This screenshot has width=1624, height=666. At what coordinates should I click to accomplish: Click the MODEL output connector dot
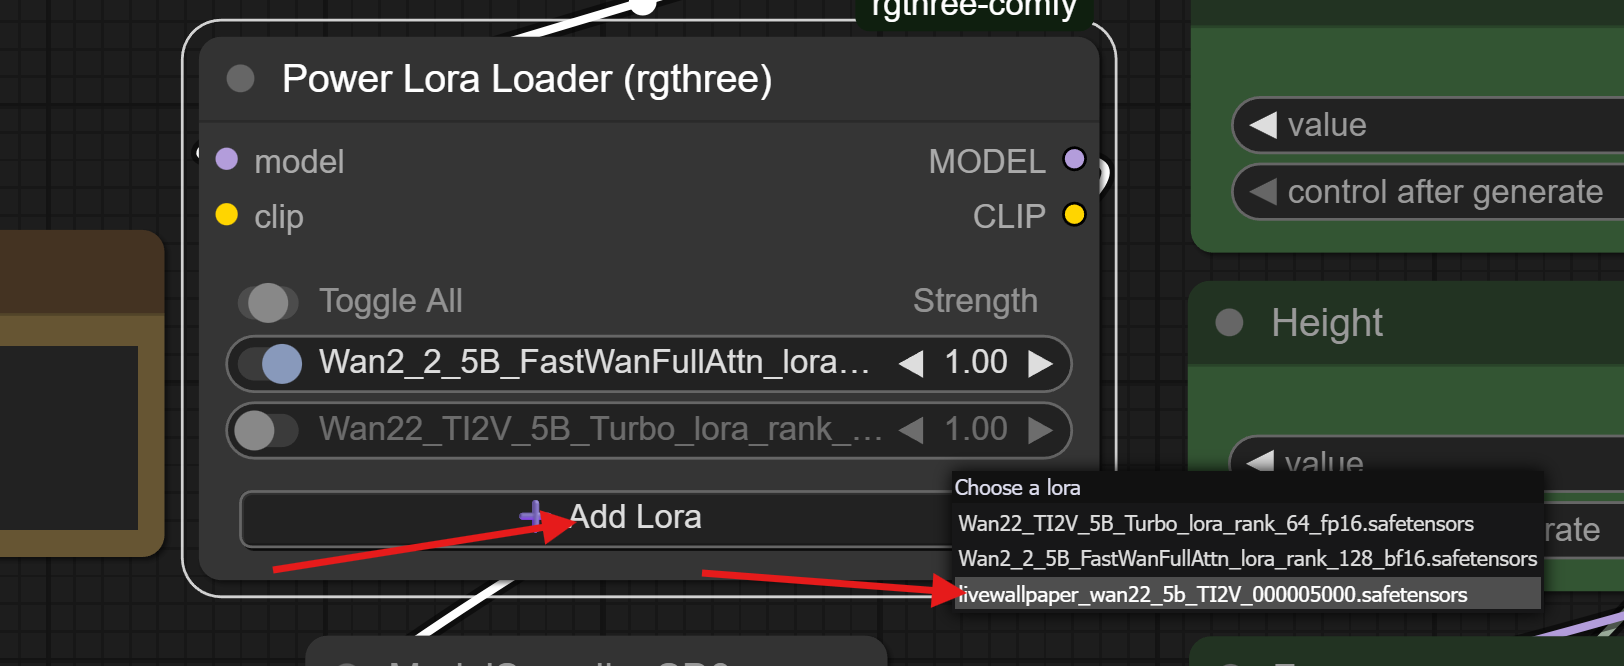point(1074,159)
